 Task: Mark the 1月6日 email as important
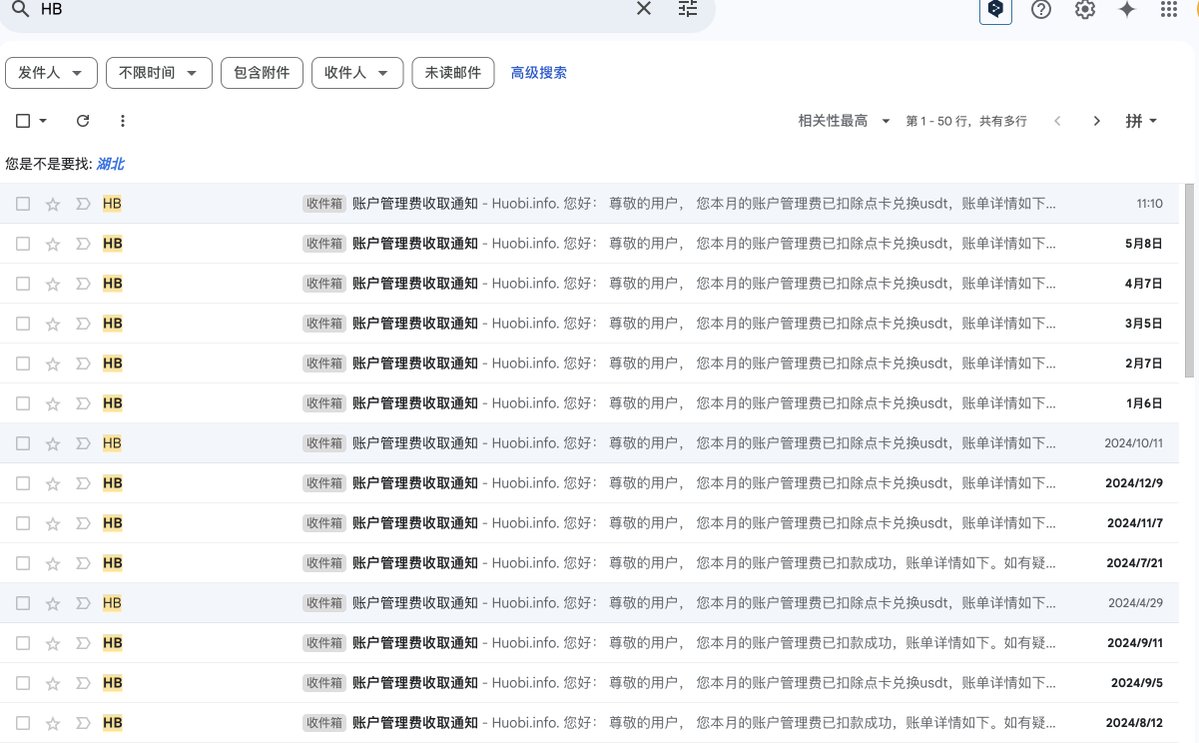(83, 404)
